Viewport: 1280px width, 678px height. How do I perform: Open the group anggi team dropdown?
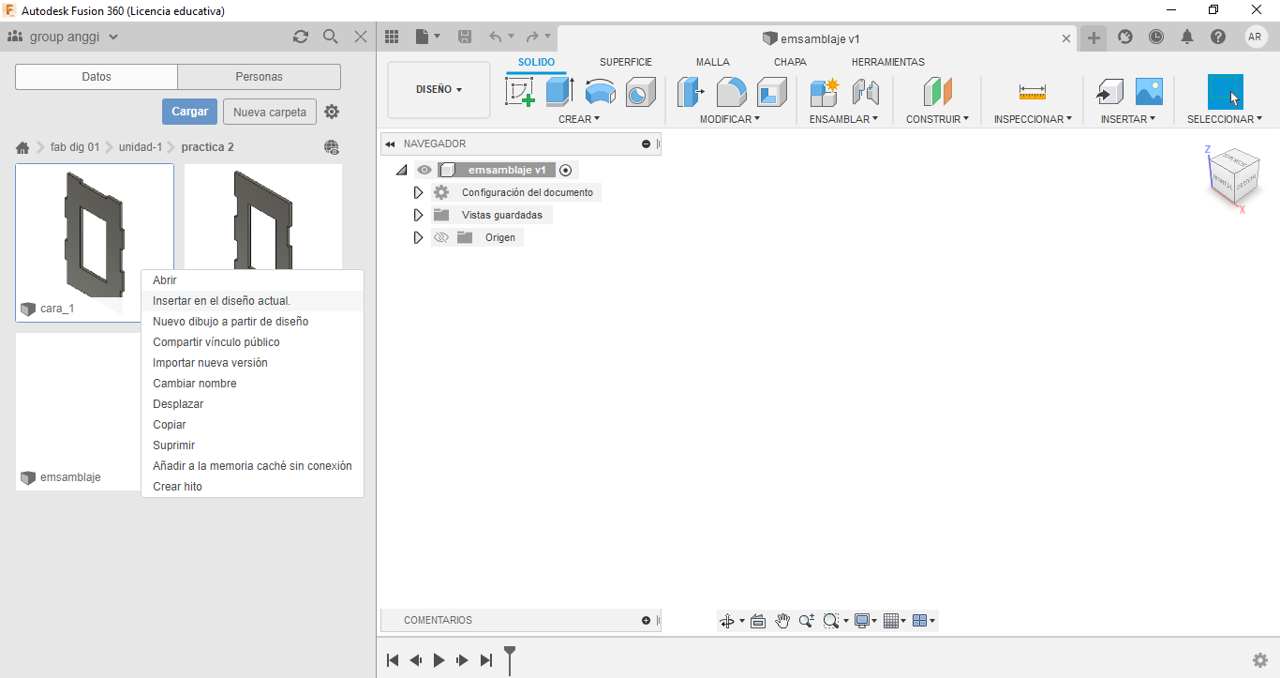[x=64, y=37]
